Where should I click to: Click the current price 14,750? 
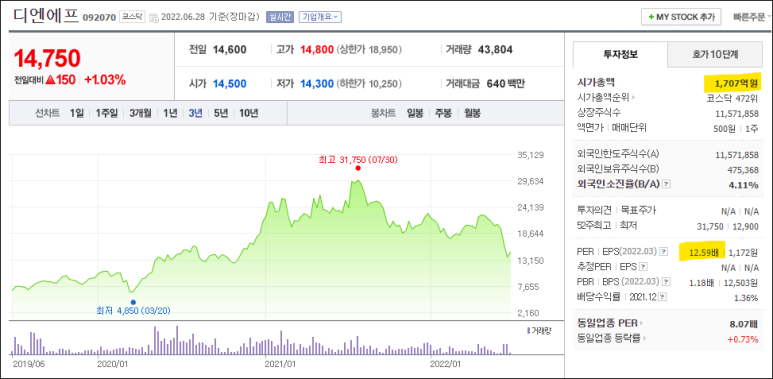pos(47,58)
